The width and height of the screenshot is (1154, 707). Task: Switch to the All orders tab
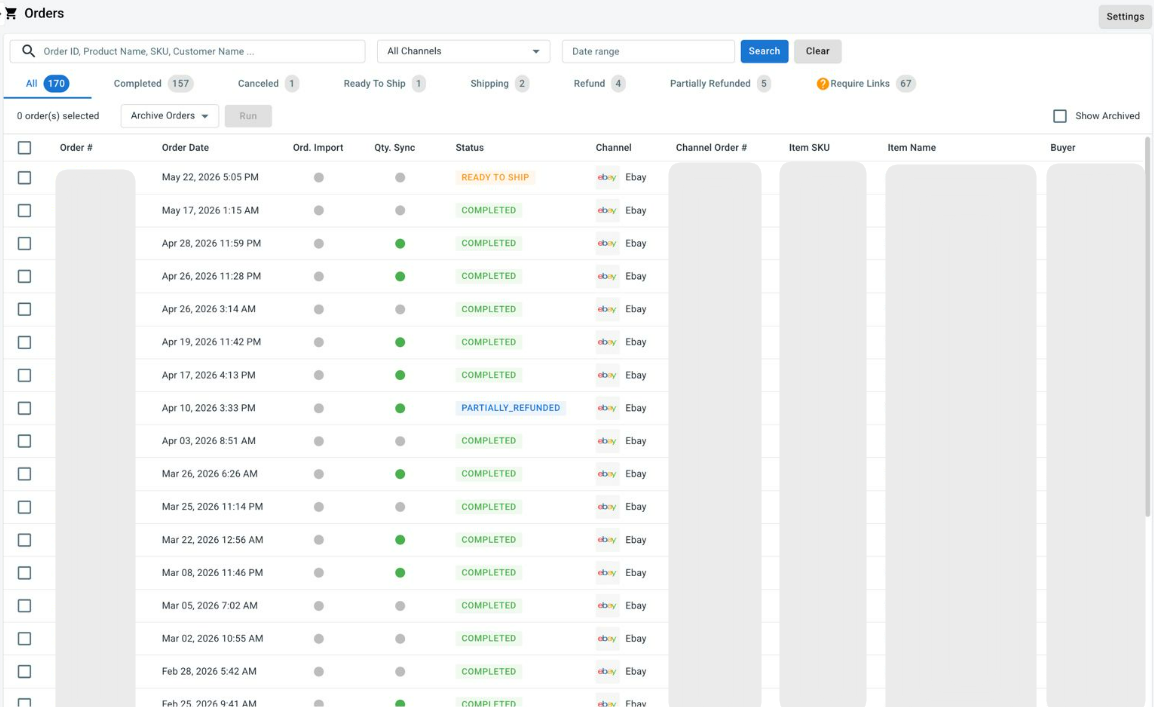(x=47, y=84)
